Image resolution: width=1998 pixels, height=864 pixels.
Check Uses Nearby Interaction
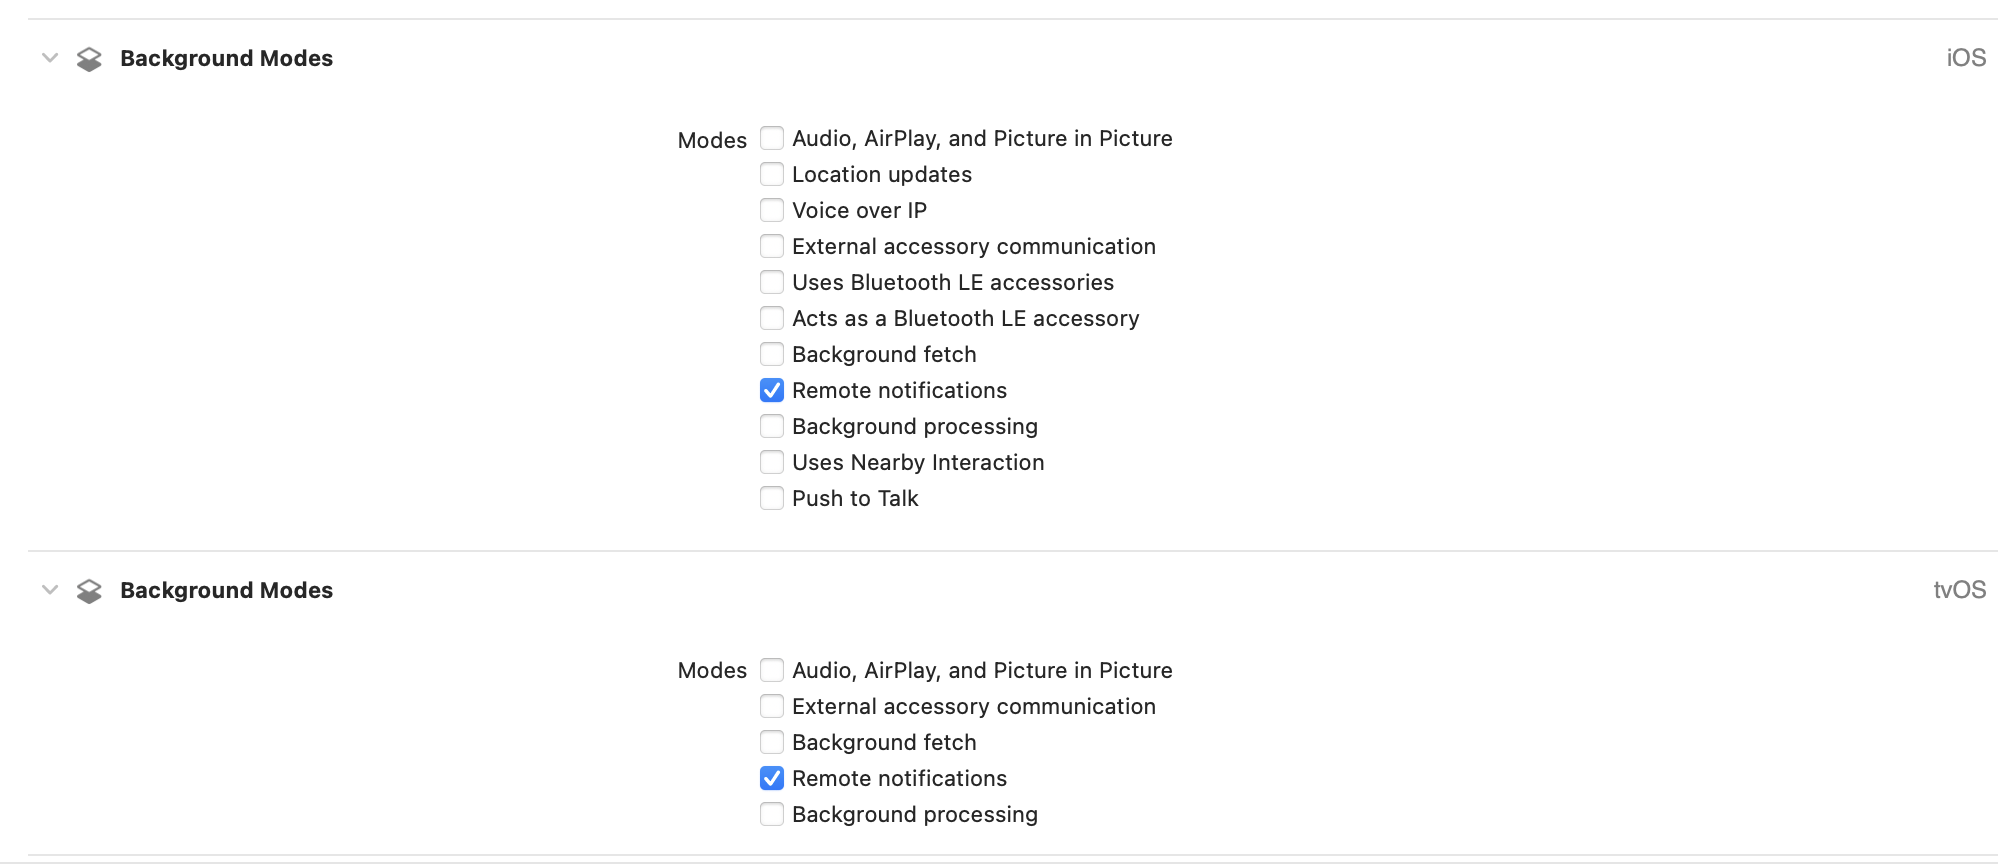[772, 462]
